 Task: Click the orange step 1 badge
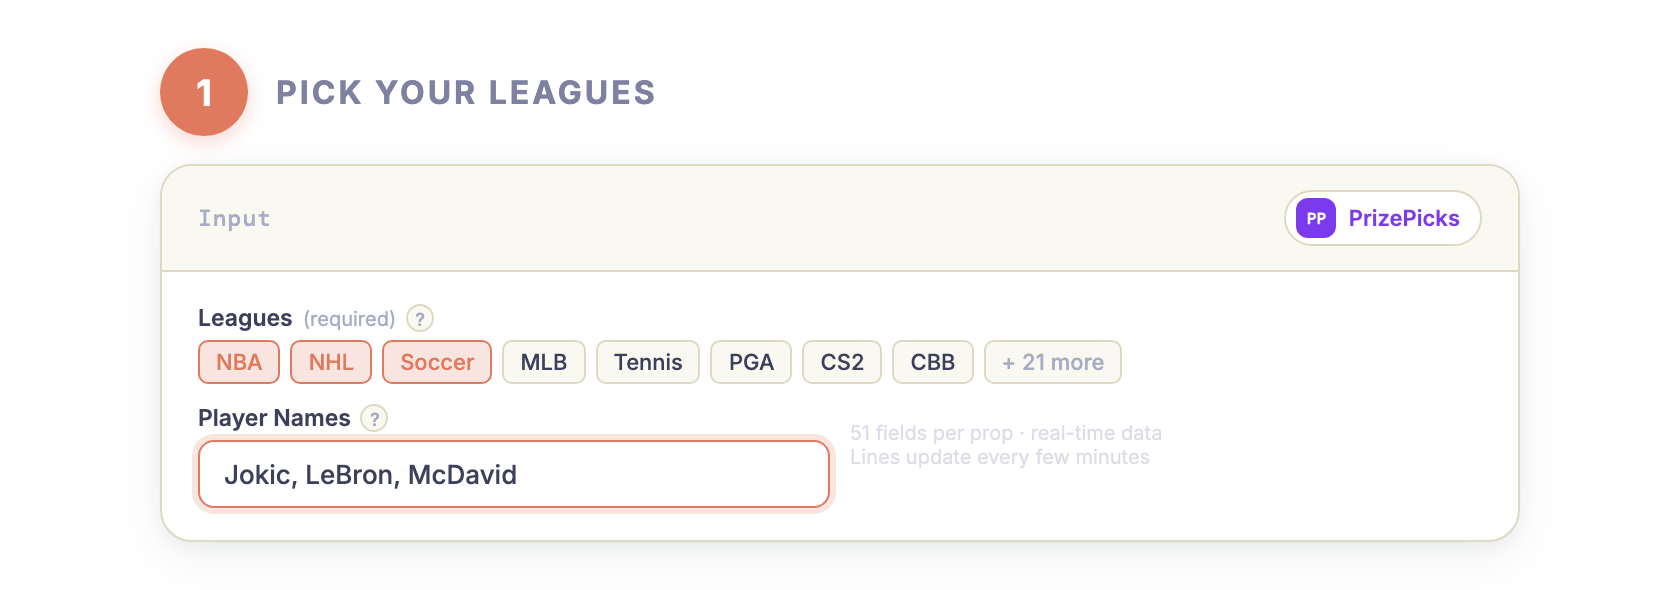204,92
